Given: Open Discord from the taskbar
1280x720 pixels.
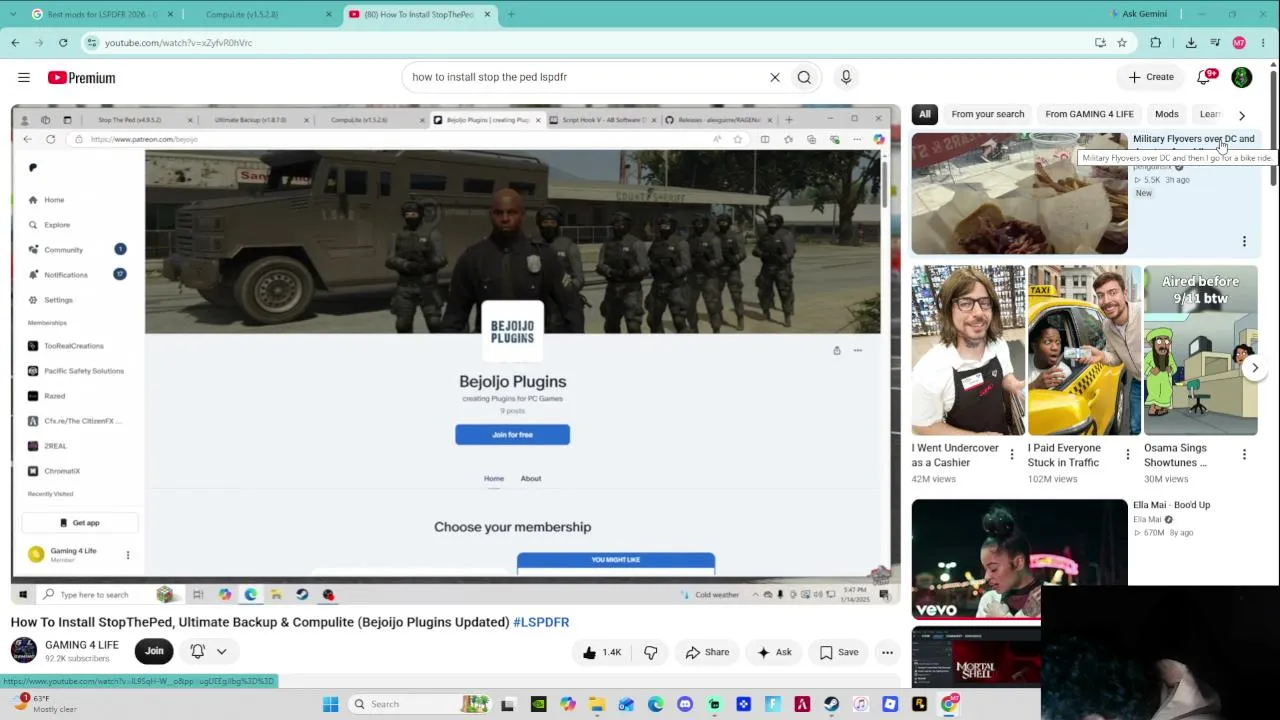Looking at the screenshot, I should [685, 704].
